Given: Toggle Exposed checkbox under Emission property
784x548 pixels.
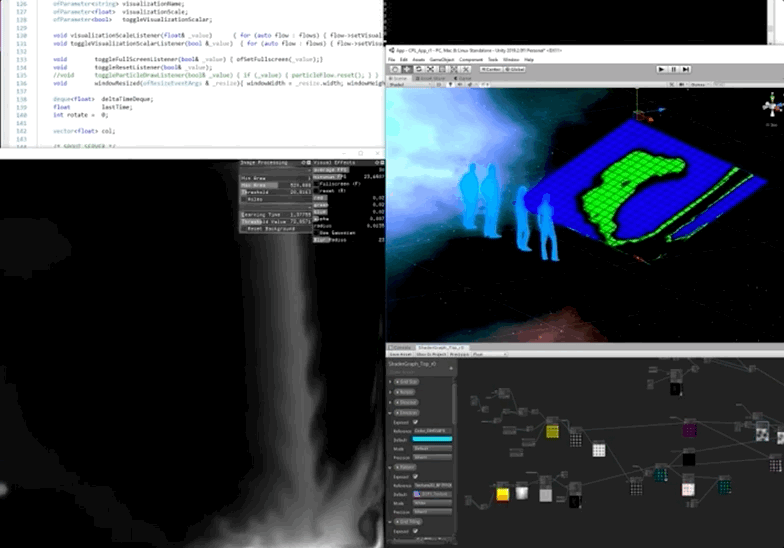Looking at the screenshot, I should pos(416,422).
